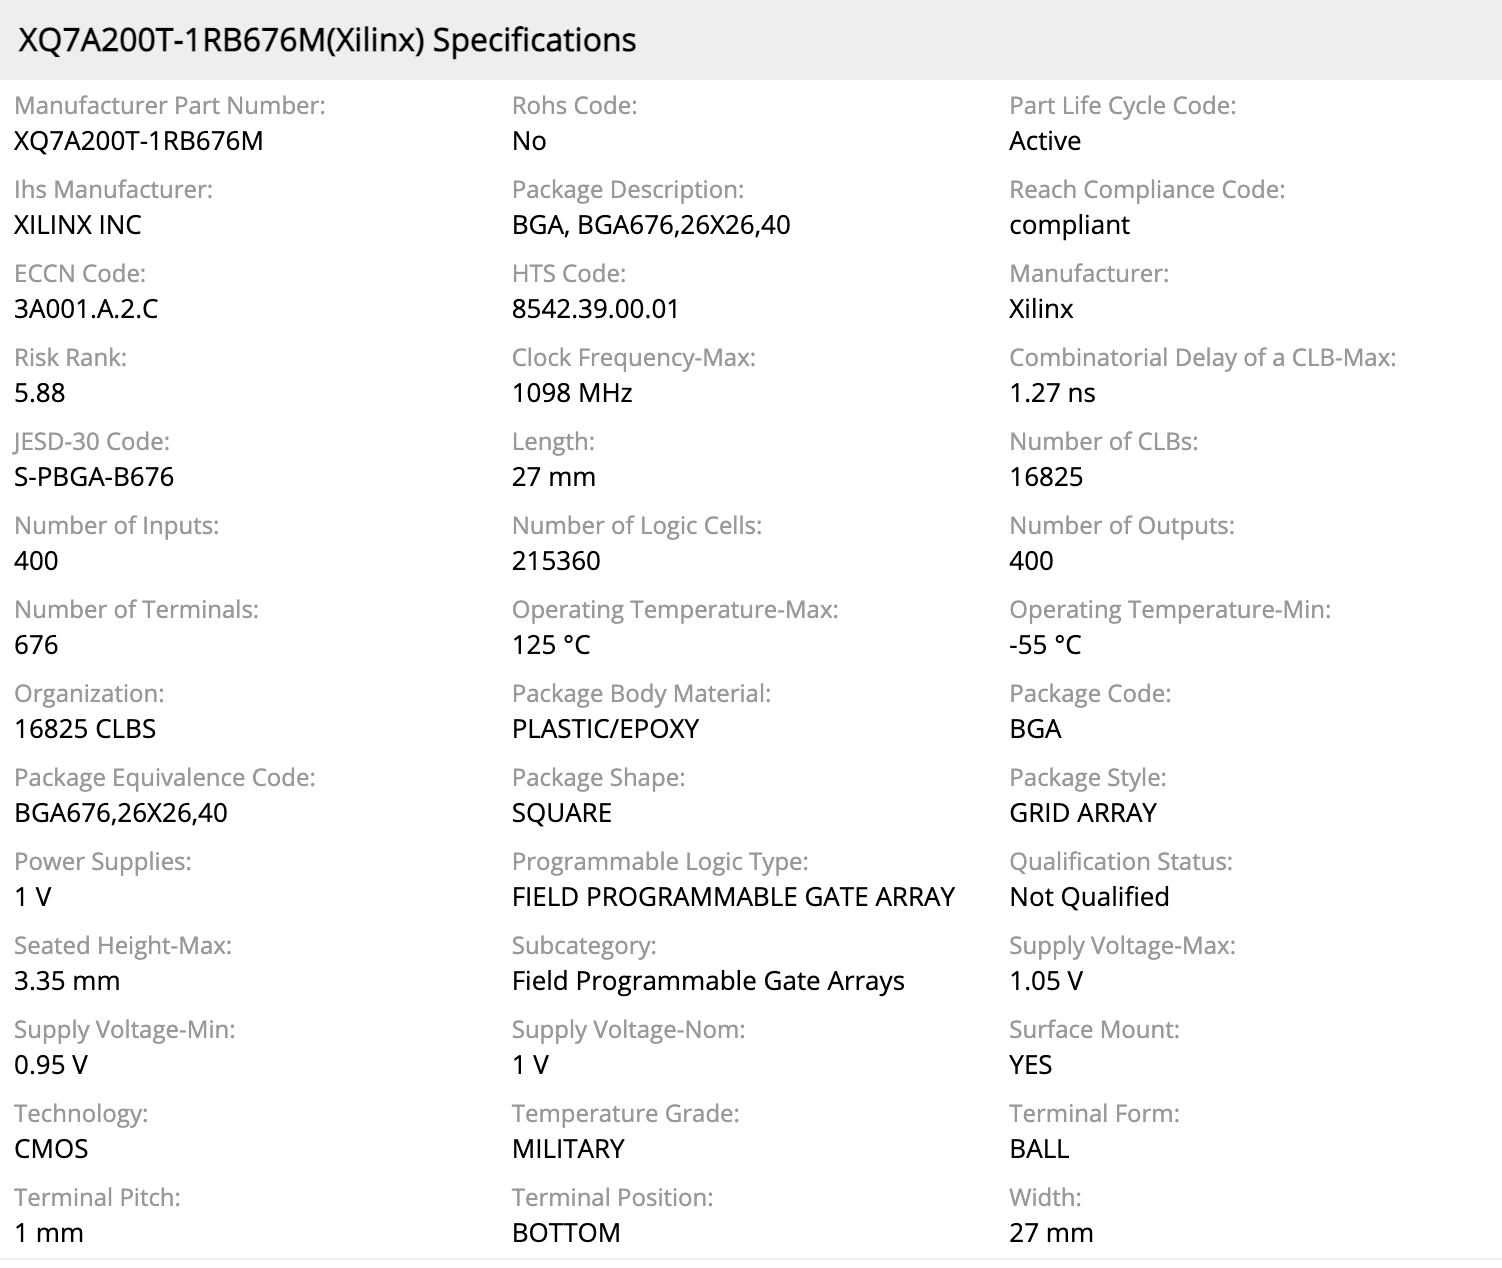Select the Reach Compliance Code value compliant

click(x=1069, y=225)
